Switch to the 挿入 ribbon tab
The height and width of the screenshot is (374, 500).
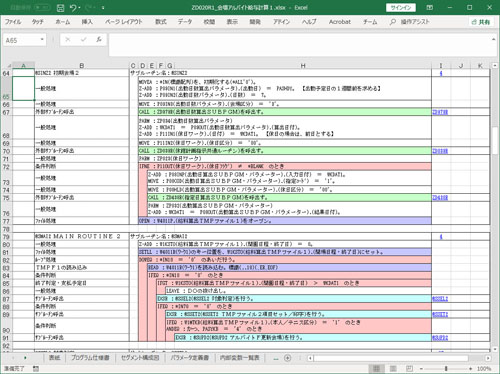coord(87,22)
